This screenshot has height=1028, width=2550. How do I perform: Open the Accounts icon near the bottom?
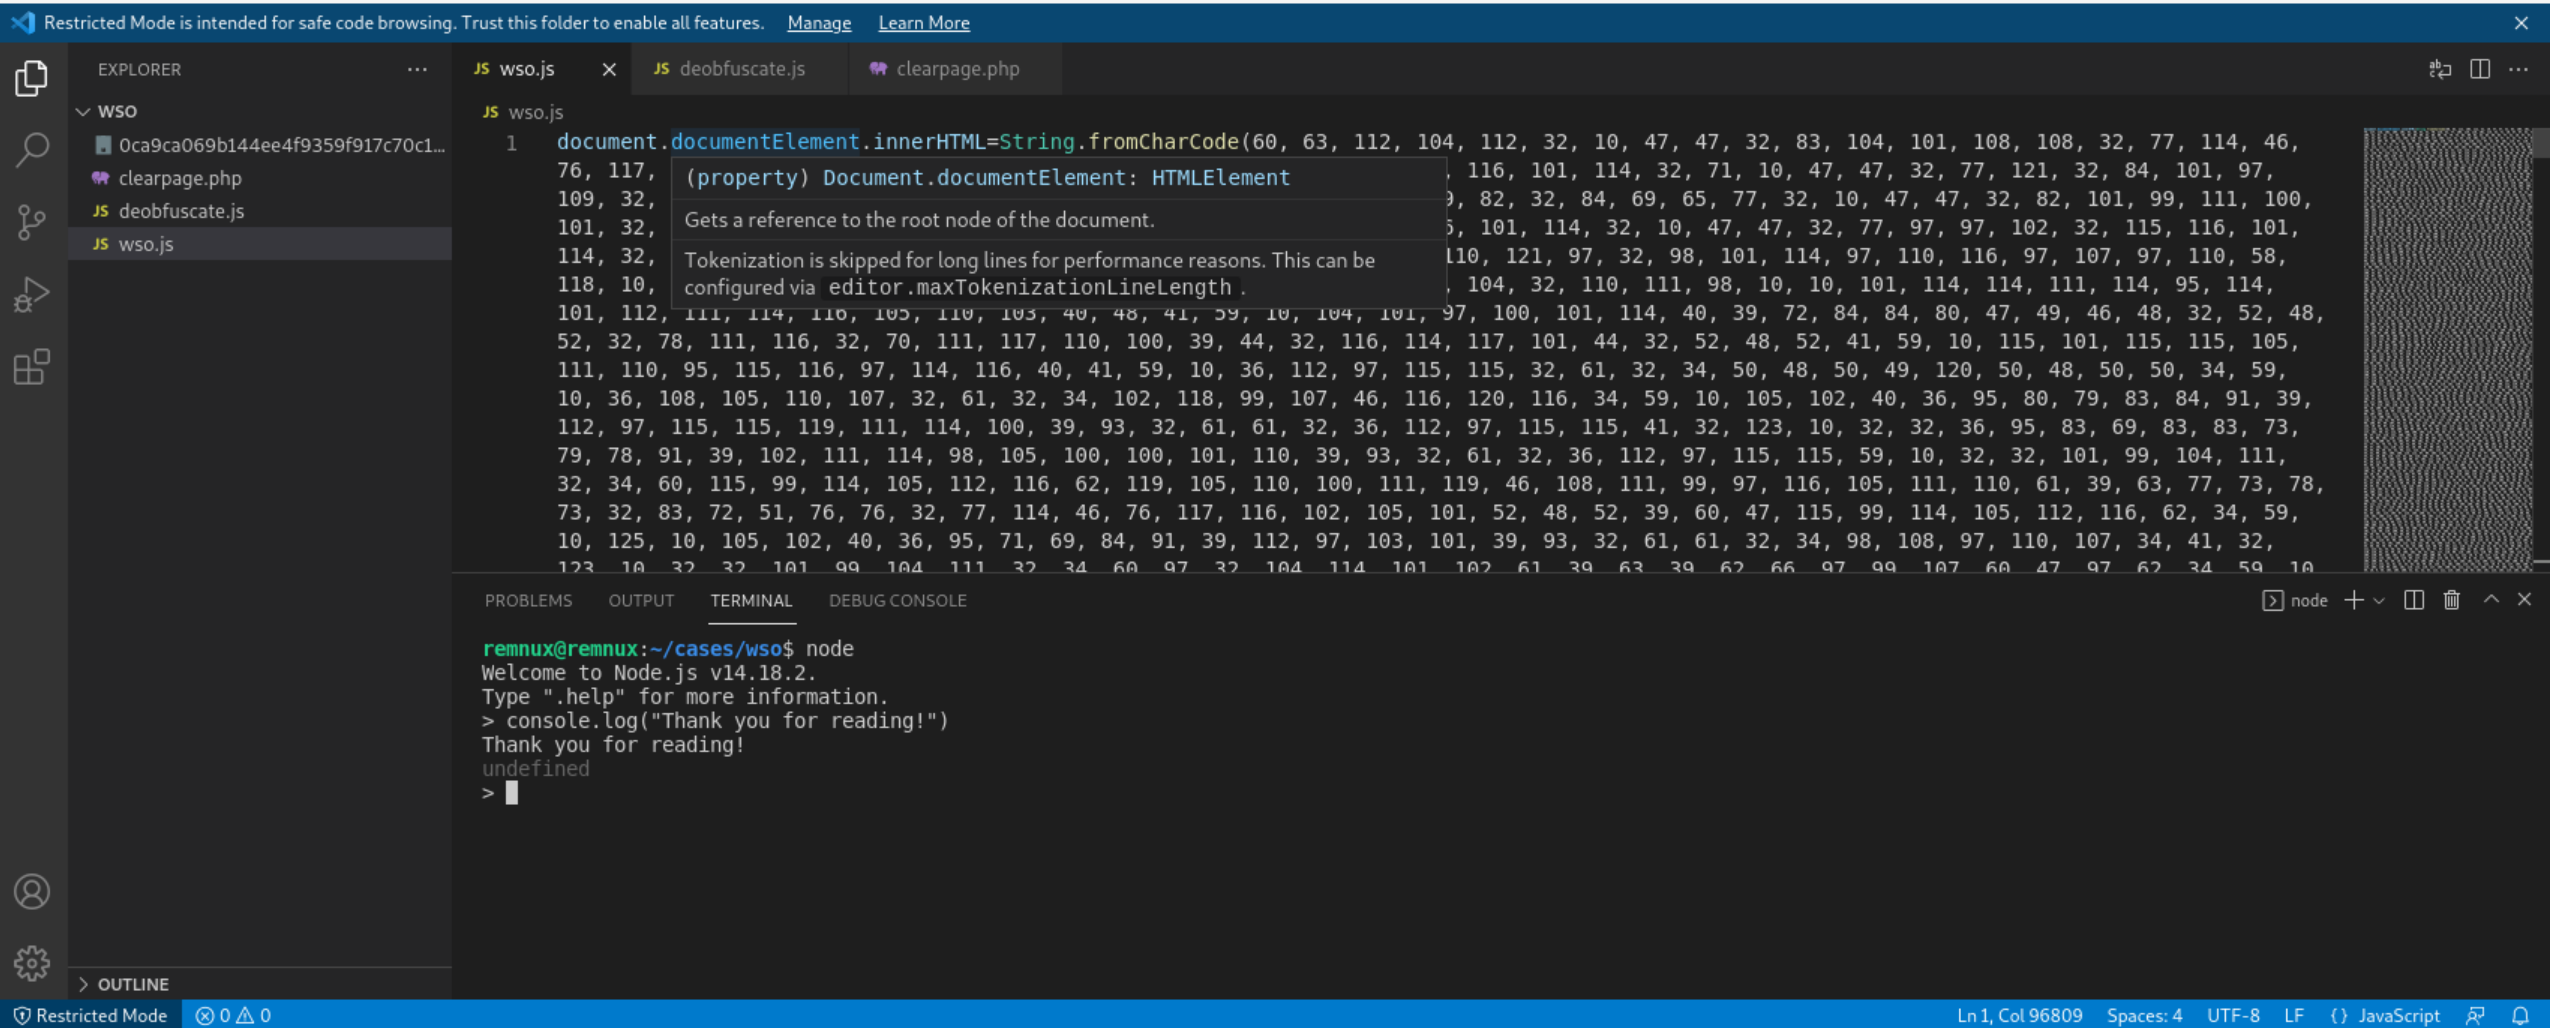[31, 890]
